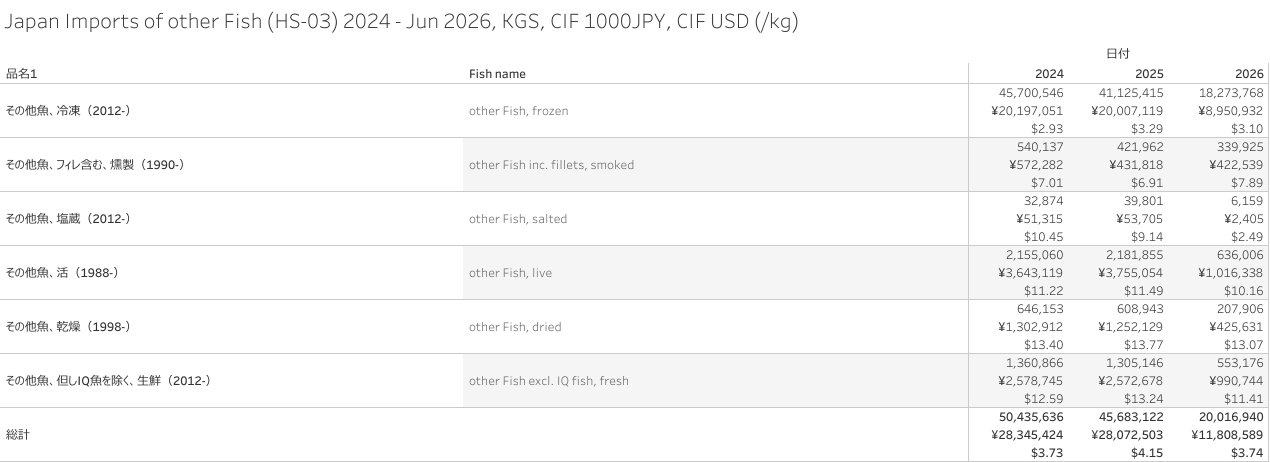This screenshot has height=462, width=1270.
Task: Click the その他魚、活（1988-） row header
Action: coord(63,273)
